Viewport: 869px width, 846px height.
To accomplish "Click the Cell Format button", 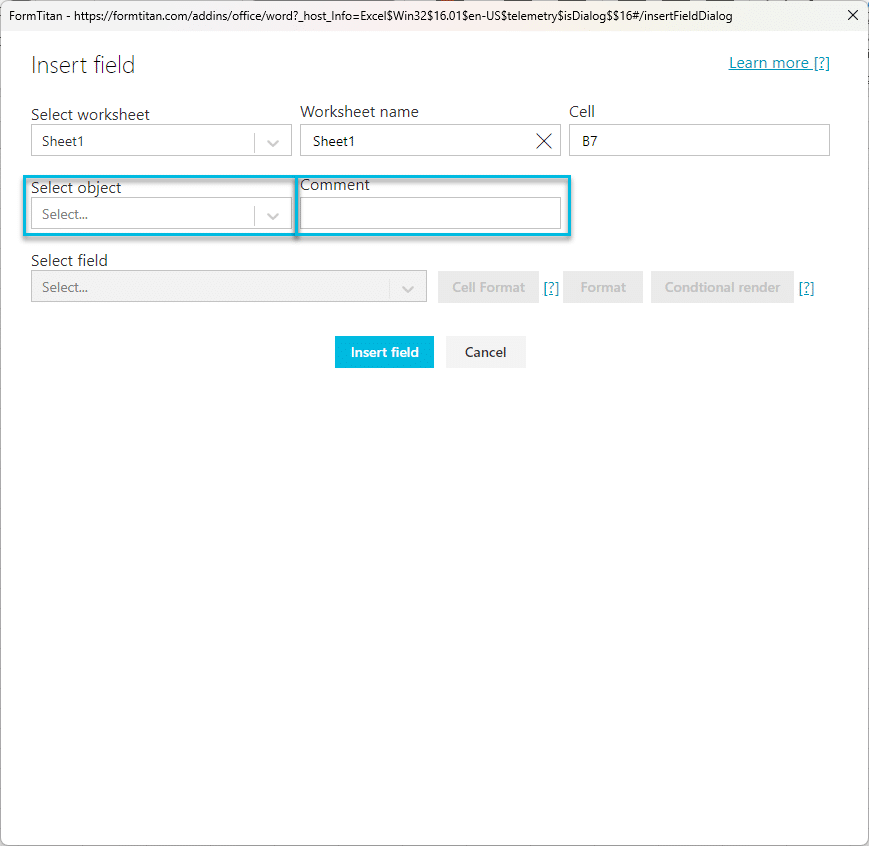I will [488, 287].
